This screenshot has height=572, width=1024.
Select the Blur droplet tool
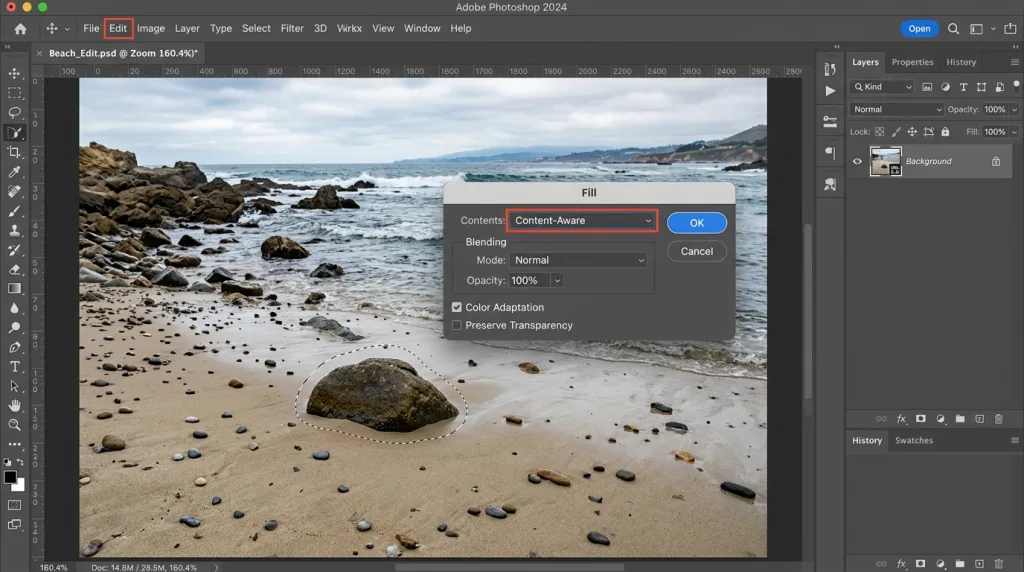pos(14,308)
